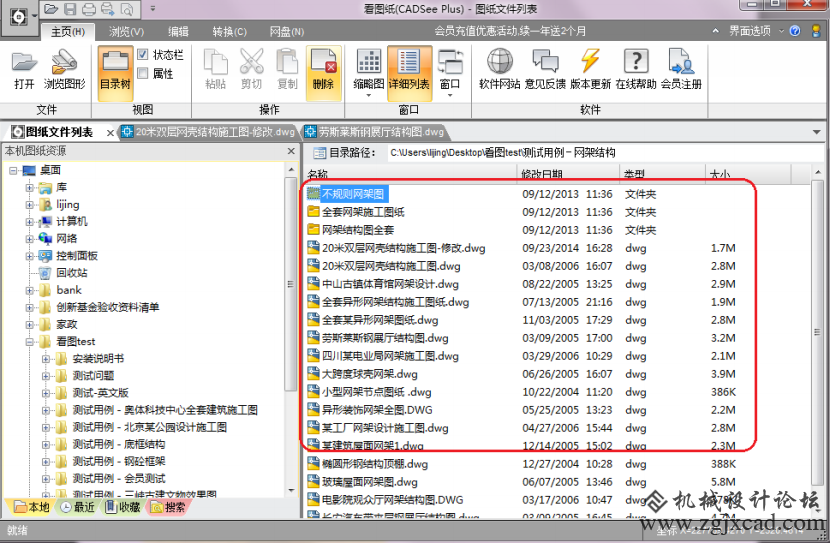Viewport: 832px width, 544px height.
Task: Click the 会员充值优惠活动 promotion link
Action: tap(510, 31)
